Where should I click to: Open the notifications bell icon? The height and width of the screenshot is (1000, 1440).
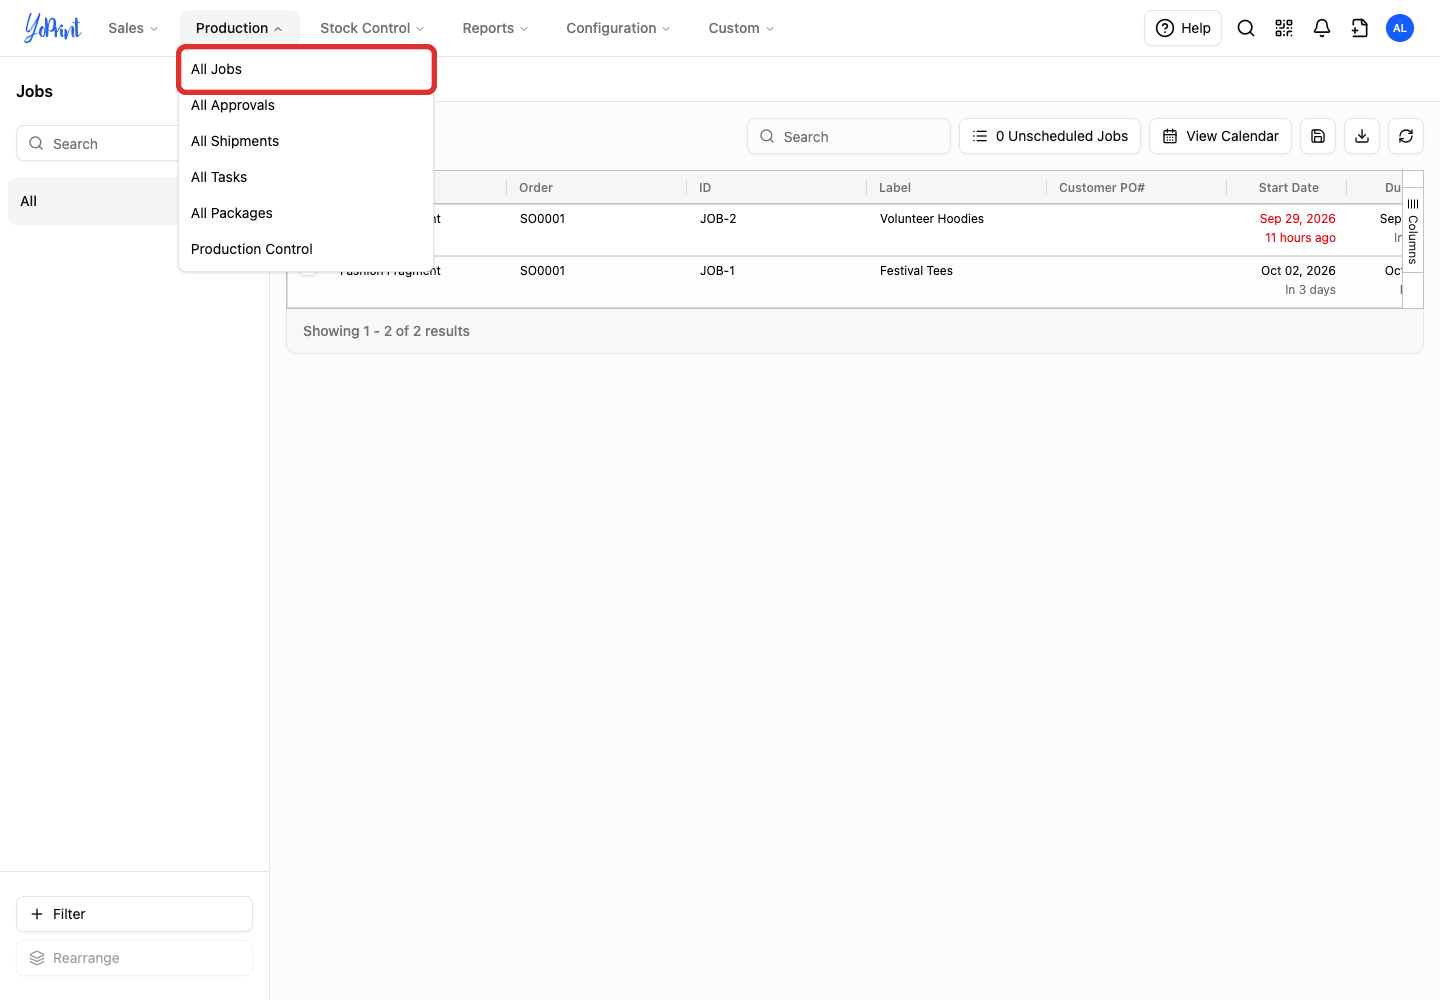click(x=1322, y=28)
